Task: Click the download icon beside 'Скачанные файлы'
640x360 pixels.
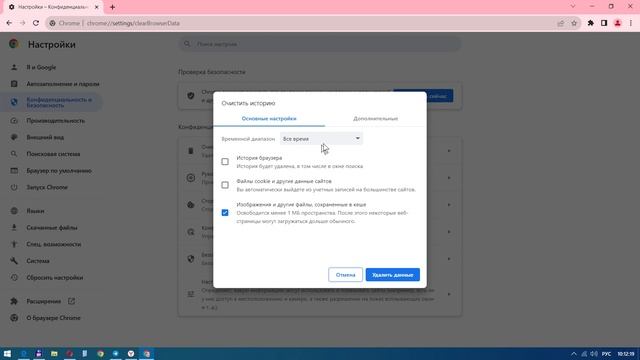Action: pos(14,228)
